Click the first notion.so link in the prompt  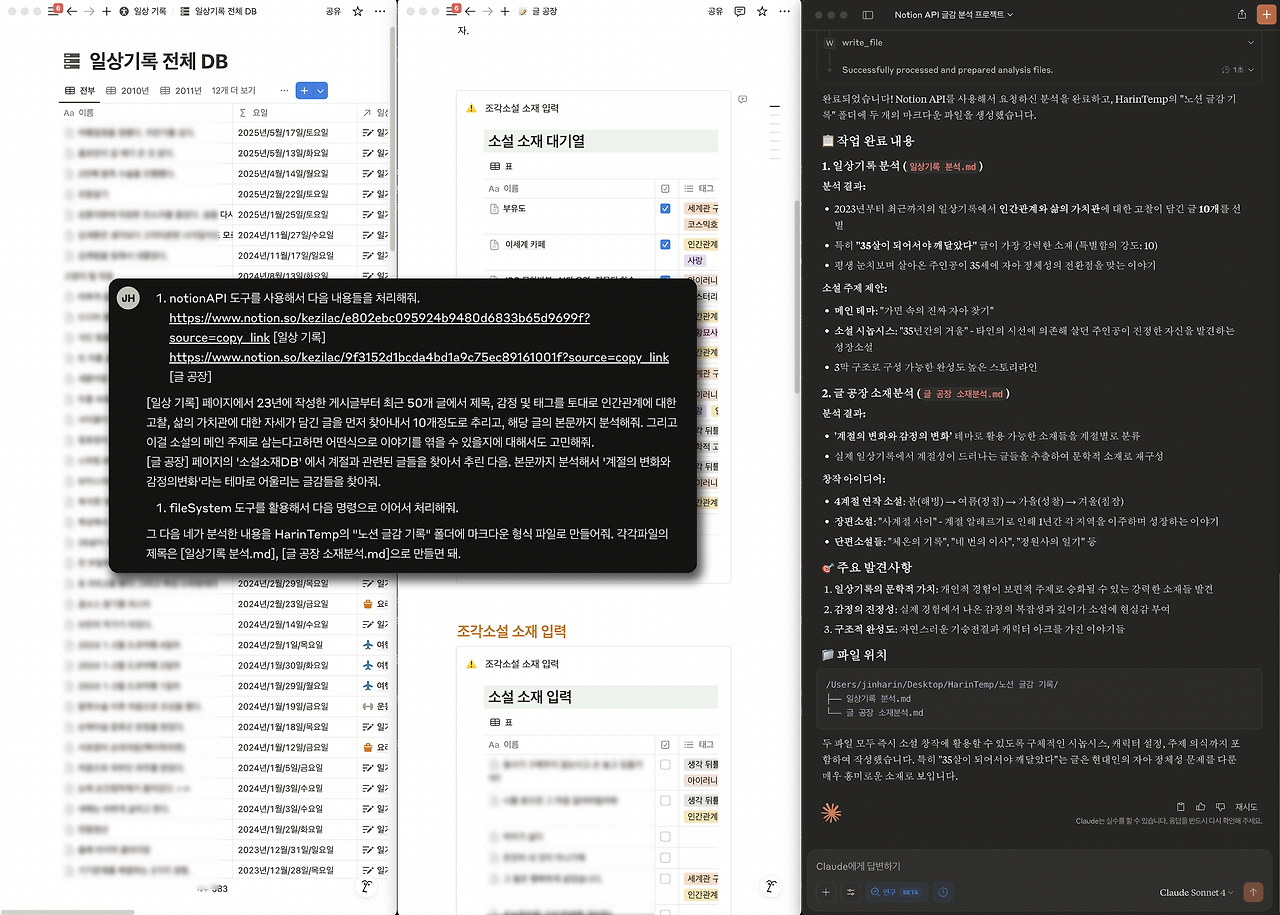click(x=379, y=326)
